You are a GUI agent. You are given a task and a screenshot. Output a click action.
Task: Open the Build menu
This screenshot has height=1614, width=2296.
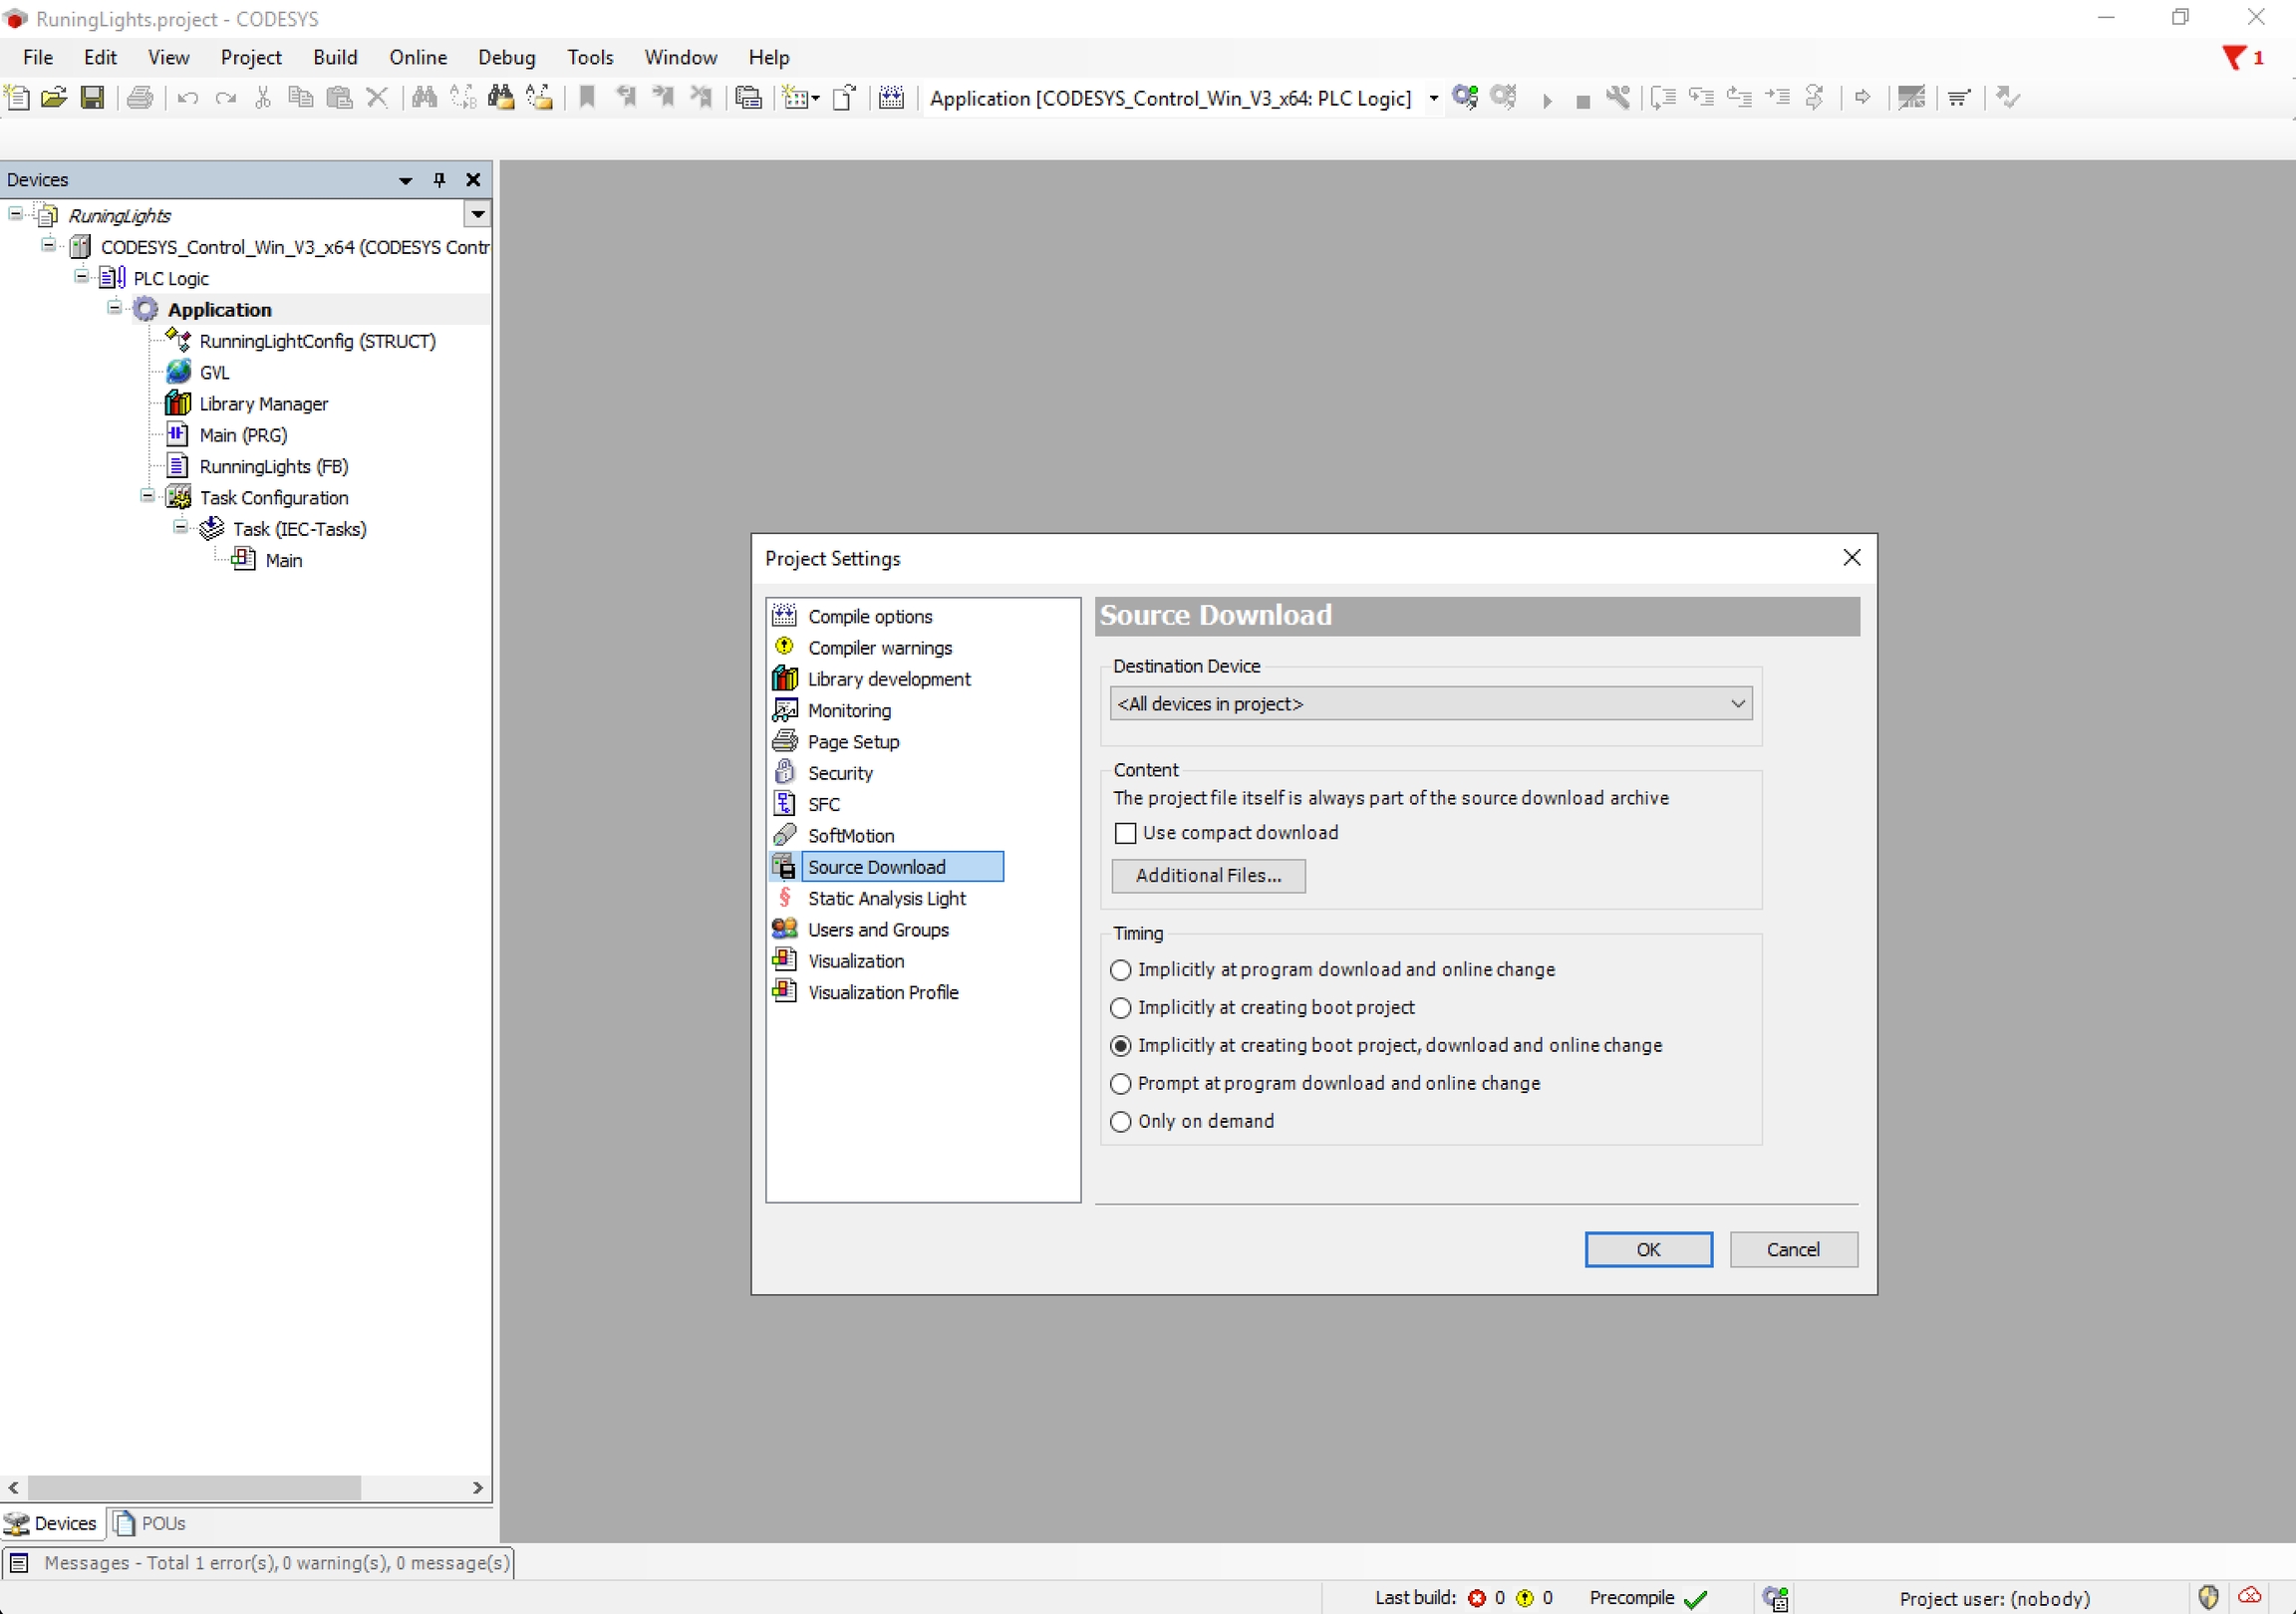[334, 57]
